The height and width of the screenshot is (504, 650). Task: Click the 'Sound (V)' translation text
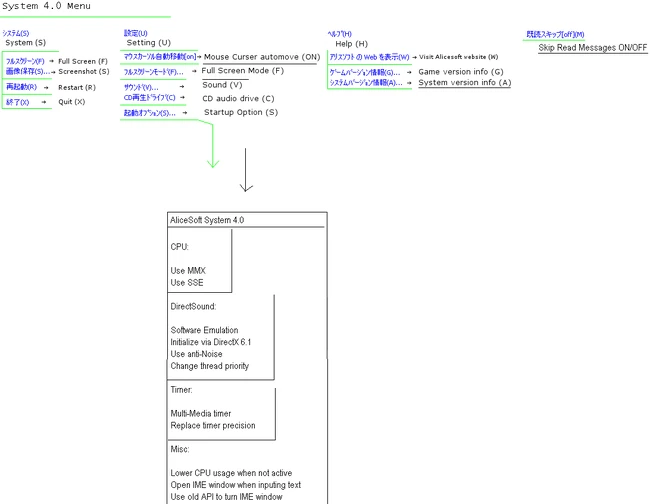click(x=222, y=85)
